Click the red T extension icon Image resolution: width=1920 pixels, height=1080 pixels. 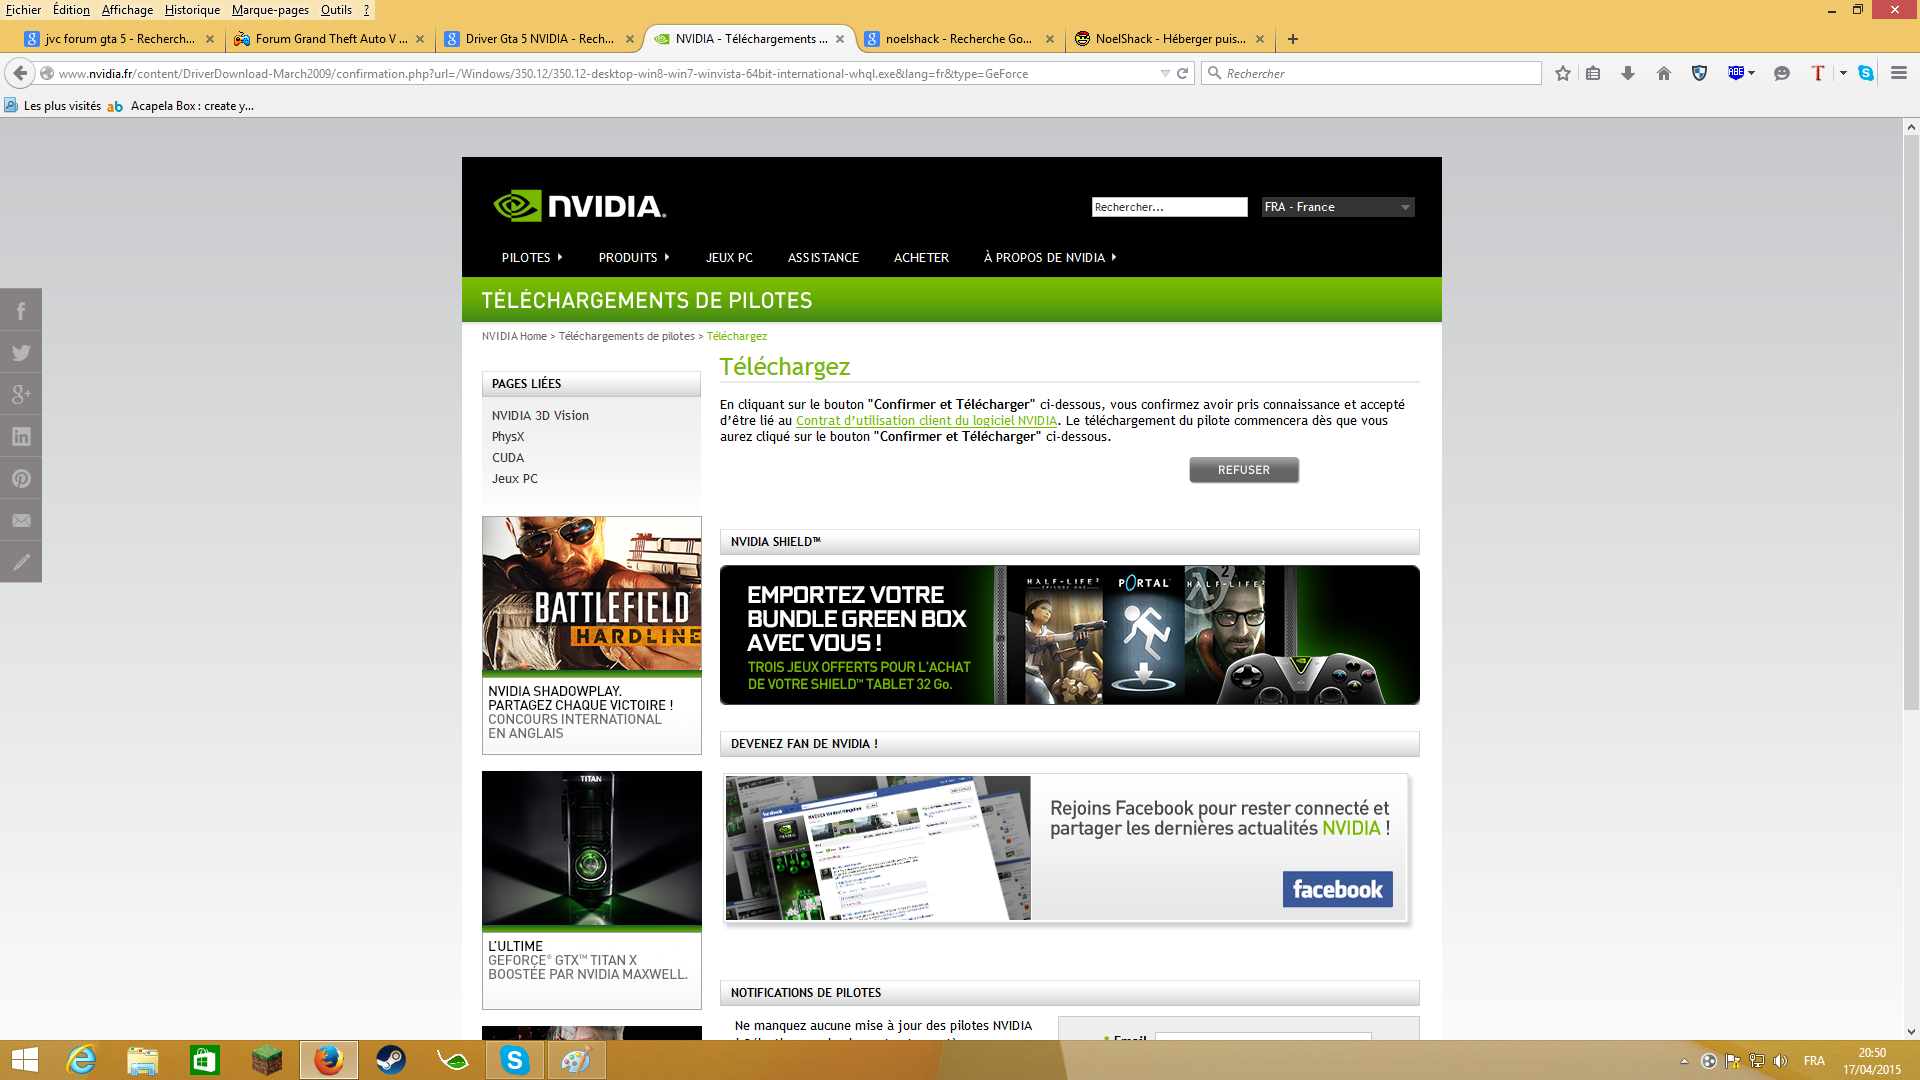[1817, 73]
